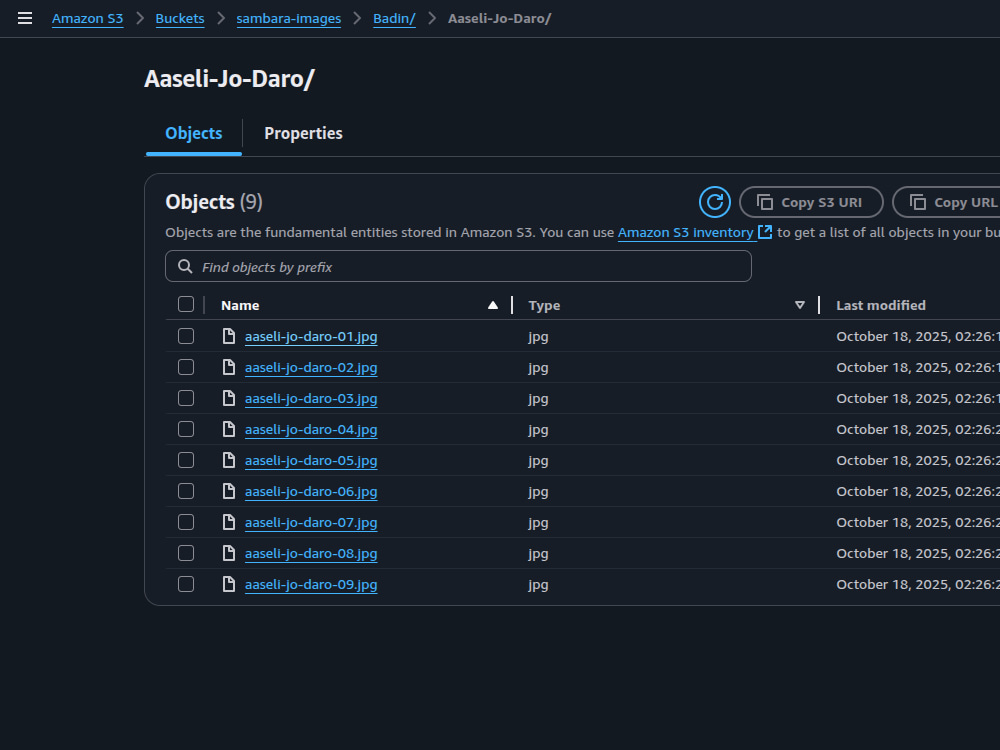Screen dimensions: 1000x750
Task: Navigate to Badin/ folder breadcrumb
Action: click(394, 18)
